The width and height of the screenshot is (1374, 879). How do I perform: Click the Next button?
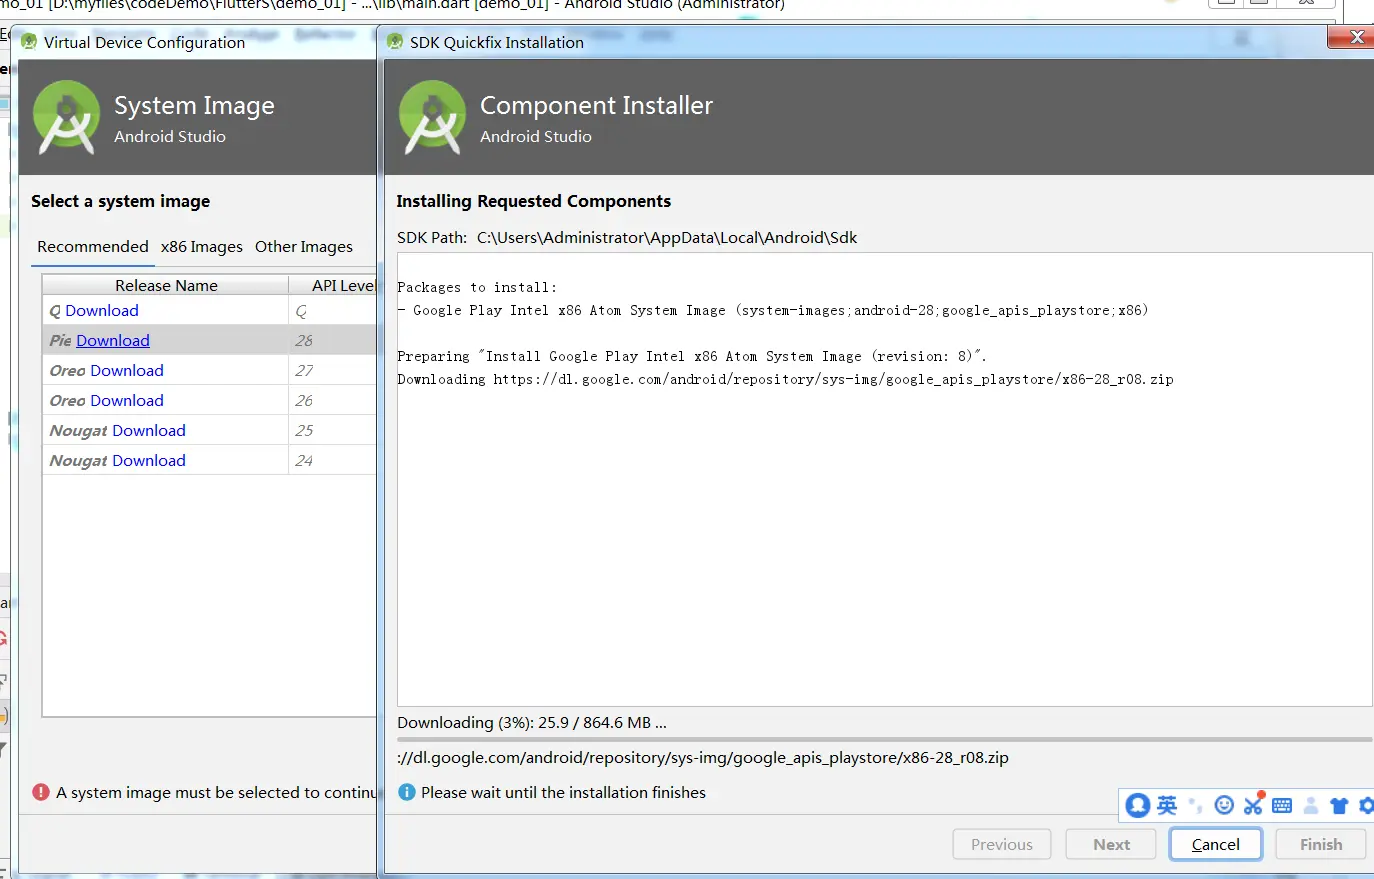(1112, 844)
